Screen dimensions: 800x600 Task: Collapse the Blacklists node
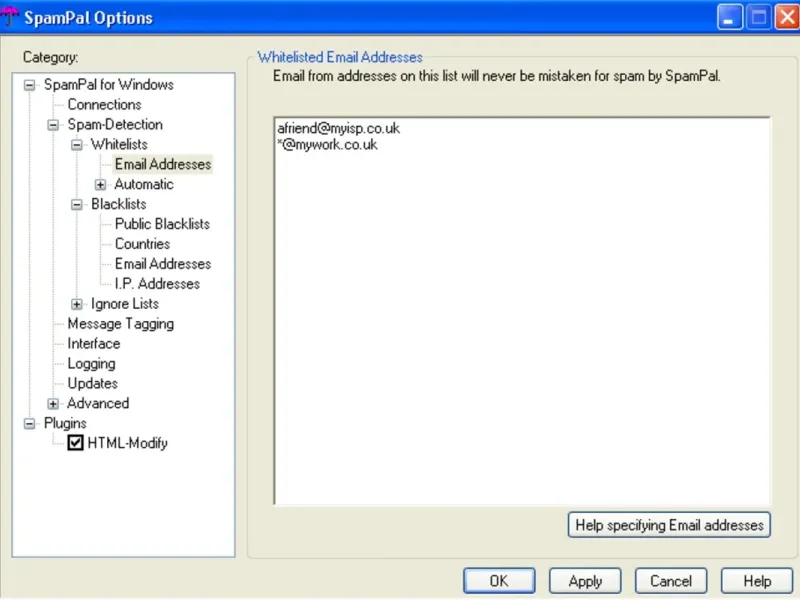77,205
